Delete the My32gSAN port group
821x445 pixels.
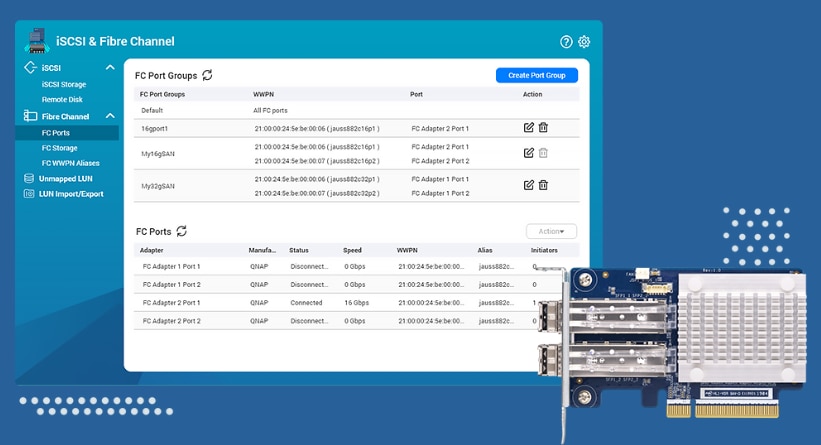pos(543,185)
